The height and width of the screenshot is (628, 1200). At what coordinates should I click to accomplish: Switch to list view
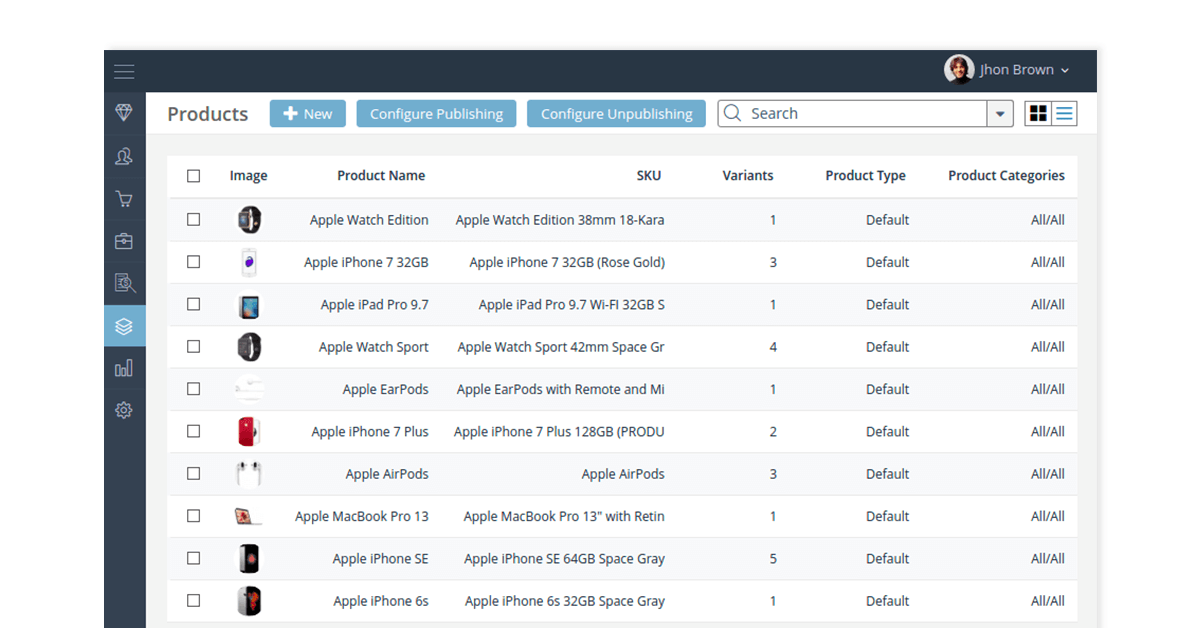coord(1064,114)
